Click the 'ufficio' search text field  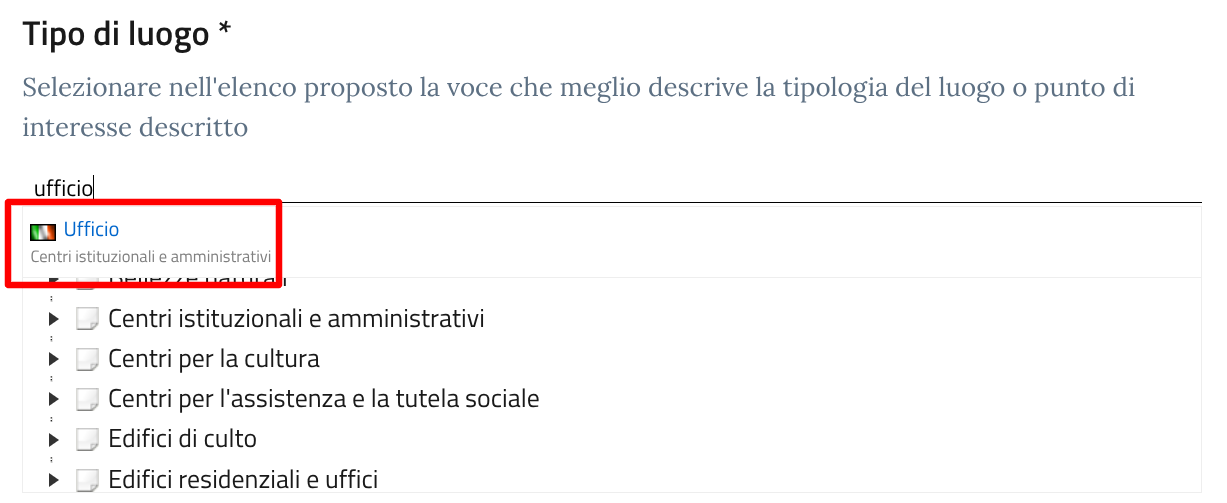[613, 187]
